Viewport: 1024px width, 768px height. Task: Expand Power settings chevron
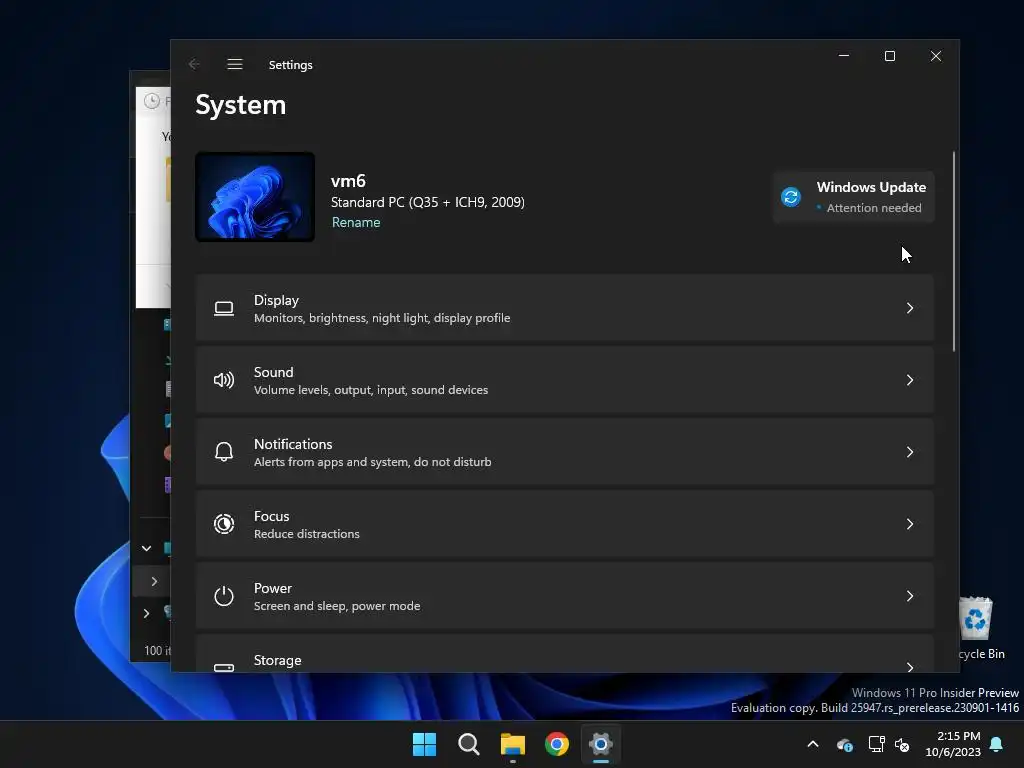[910, 596]
